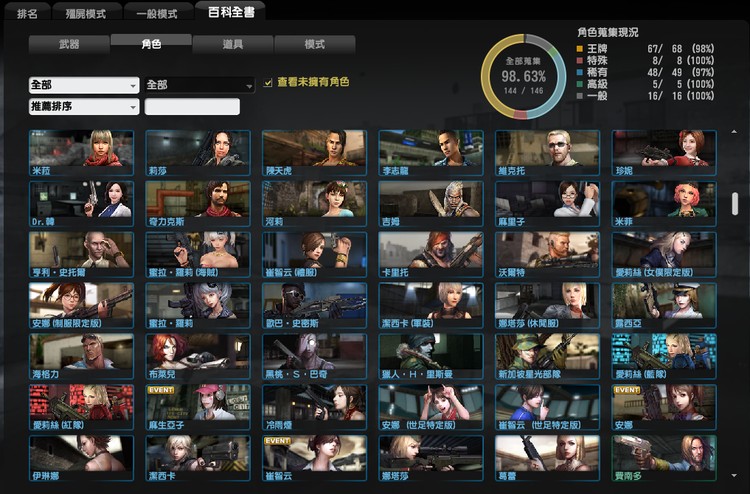Open the 奇力克斯 character card
Image resolution: width=750 pixels, height=494 pixels.
click(x=198, y=204)
